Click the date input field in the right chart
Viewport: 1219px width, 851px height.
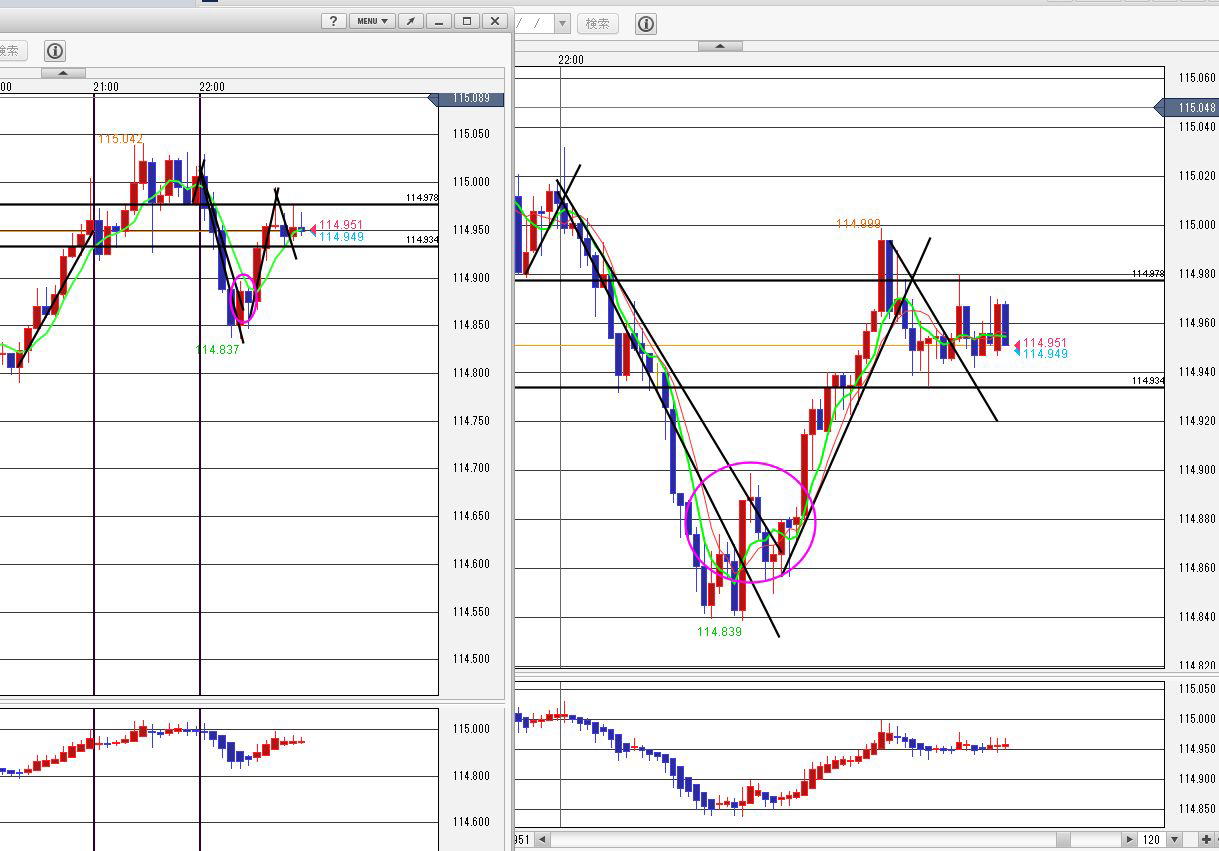533,24
